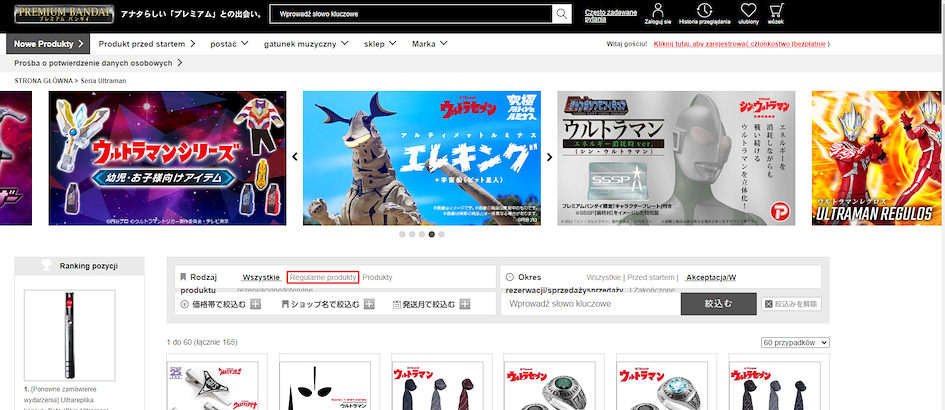The width and height of the screenshot is (945, 410).
Task: Open the postać dropdown menu
Action: (230, 43)
